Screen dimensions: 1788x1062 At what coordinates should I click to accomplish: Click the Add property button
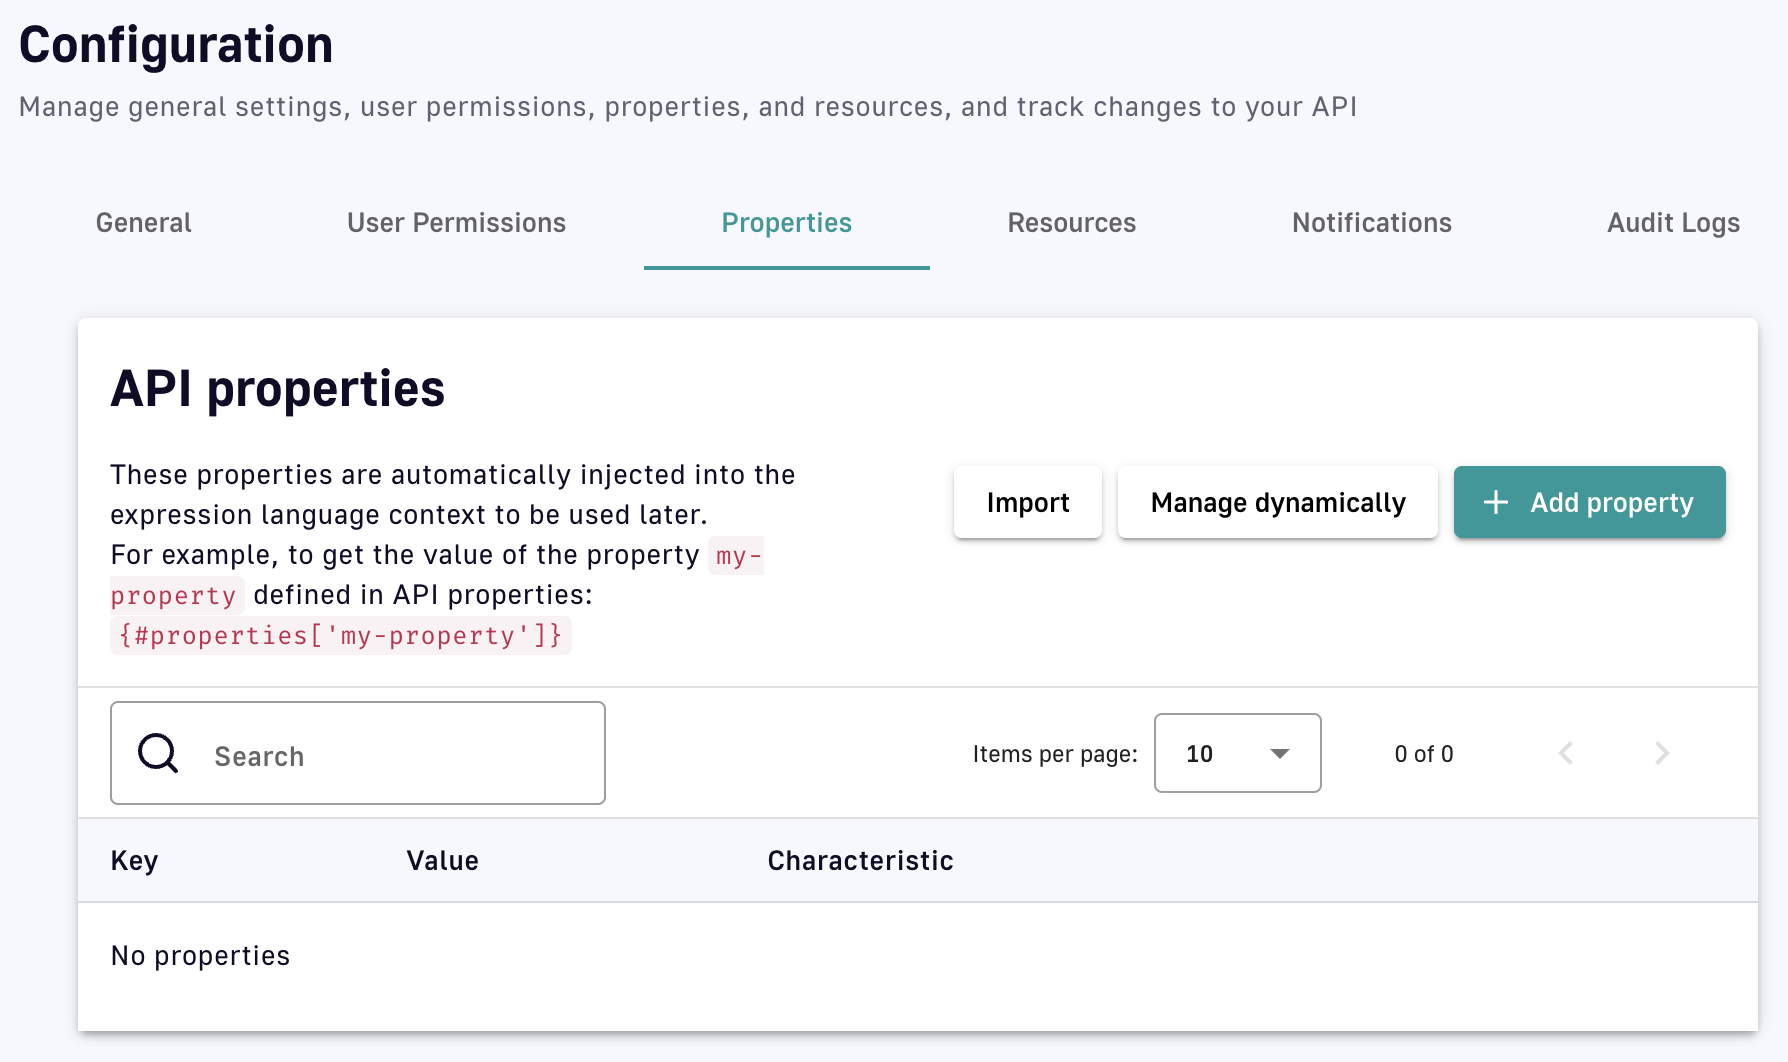point(1589,502)
